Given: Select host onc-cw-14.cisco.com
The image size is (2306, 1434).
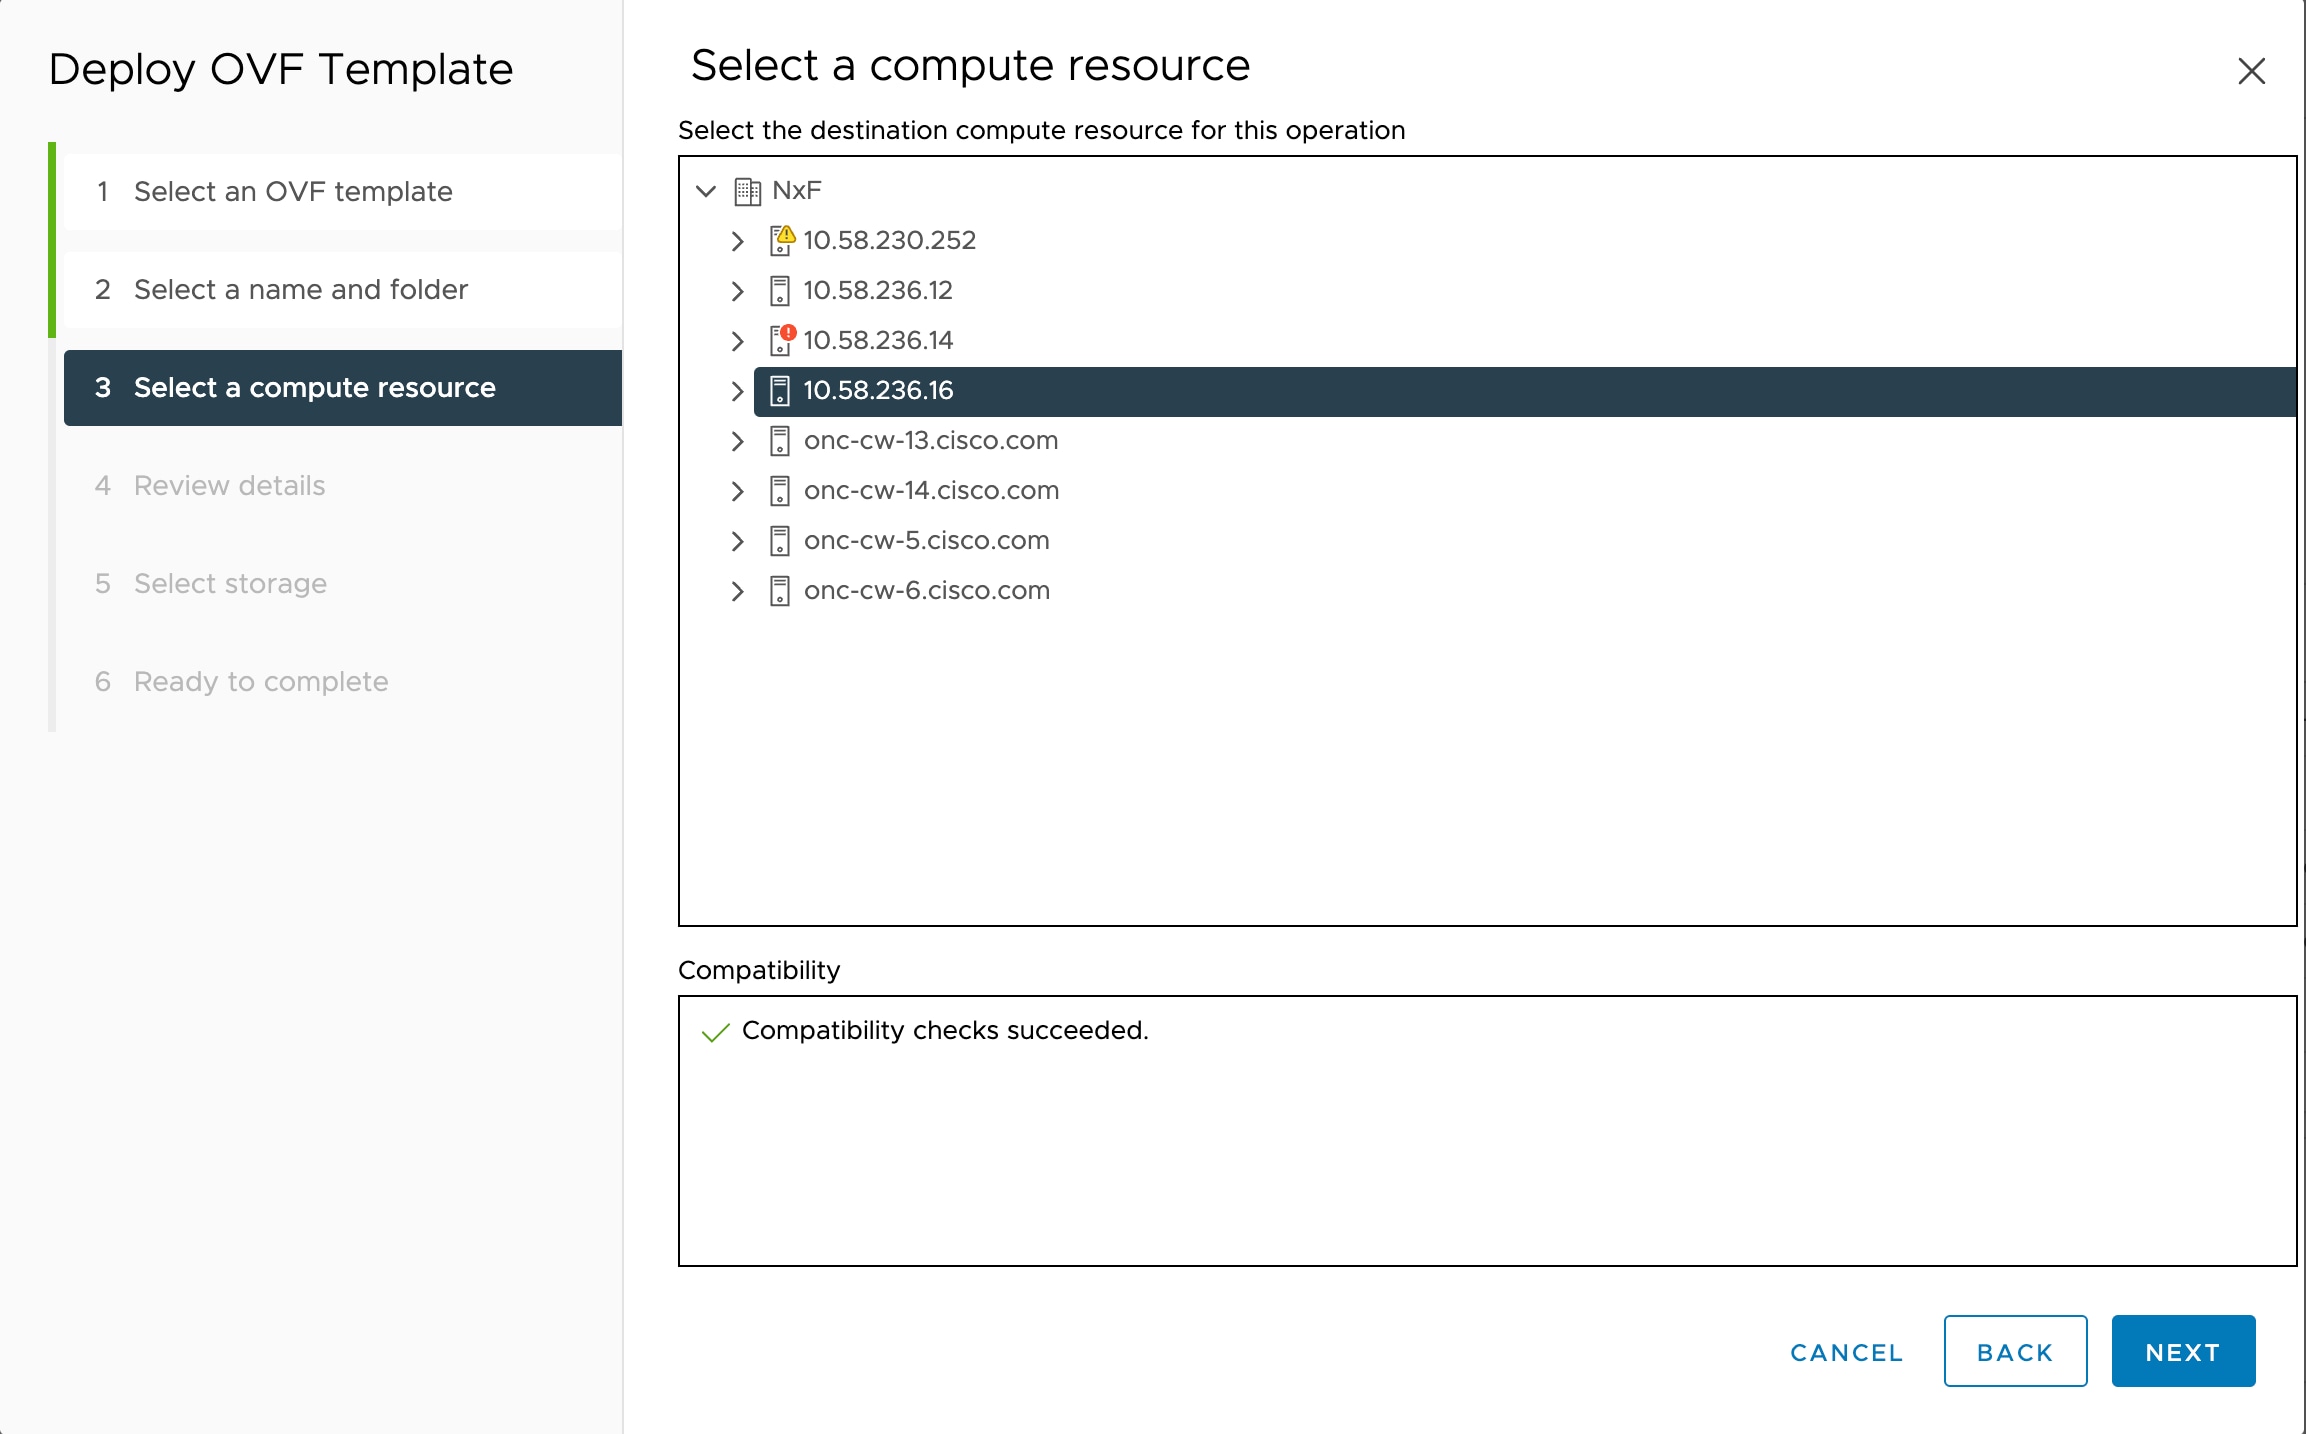Looking at the screenshot, I should (x=931, y=490).
